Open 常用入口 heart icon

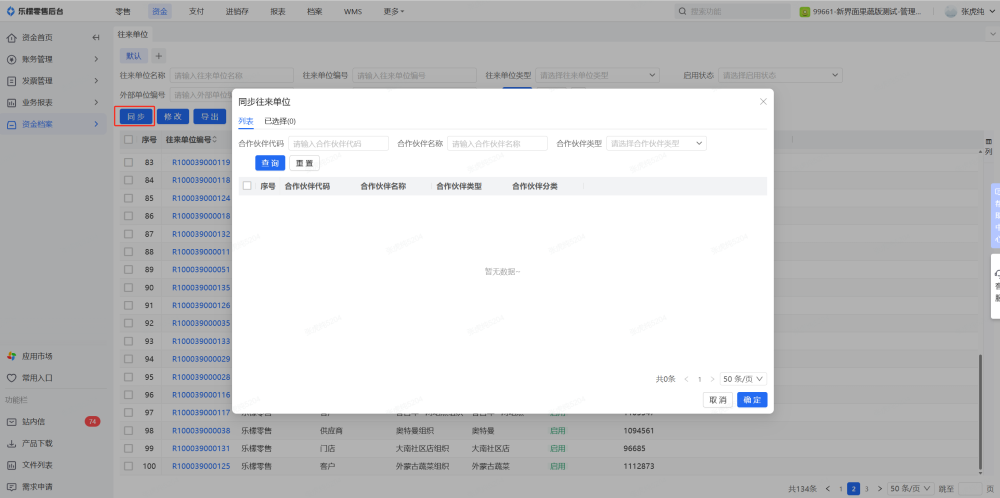11,378
